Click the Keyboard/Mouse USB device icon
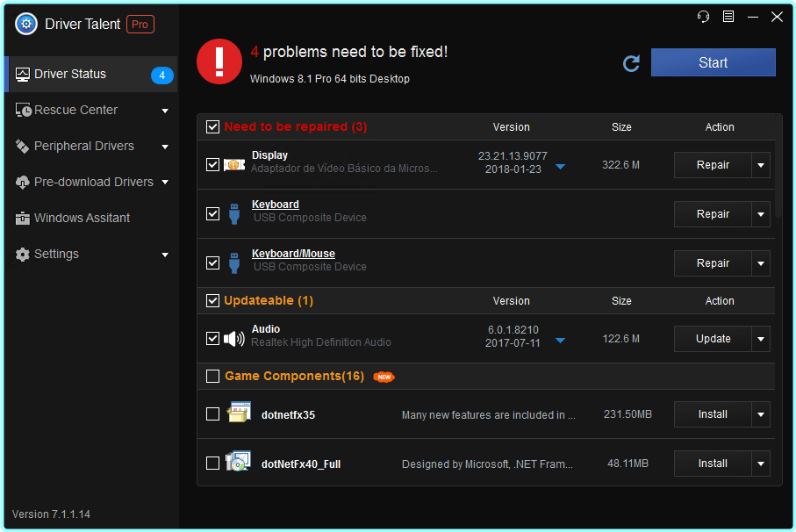This screenshot has height=532, width=796. [x=234, y=263]
